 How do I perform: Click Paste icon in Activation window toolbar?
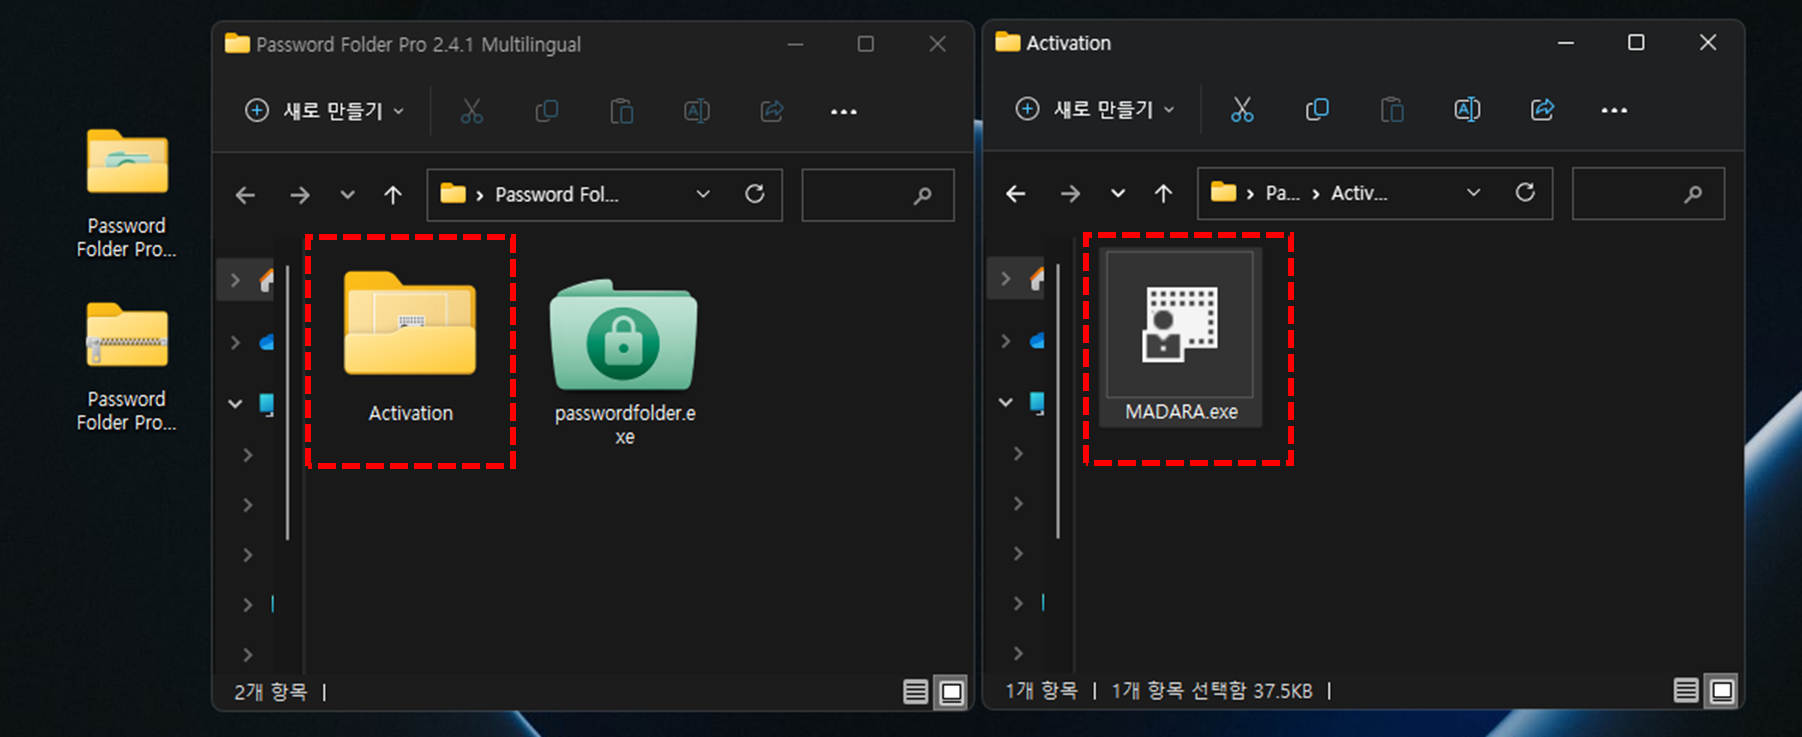pyautogui.click(x=1392, y=110)
